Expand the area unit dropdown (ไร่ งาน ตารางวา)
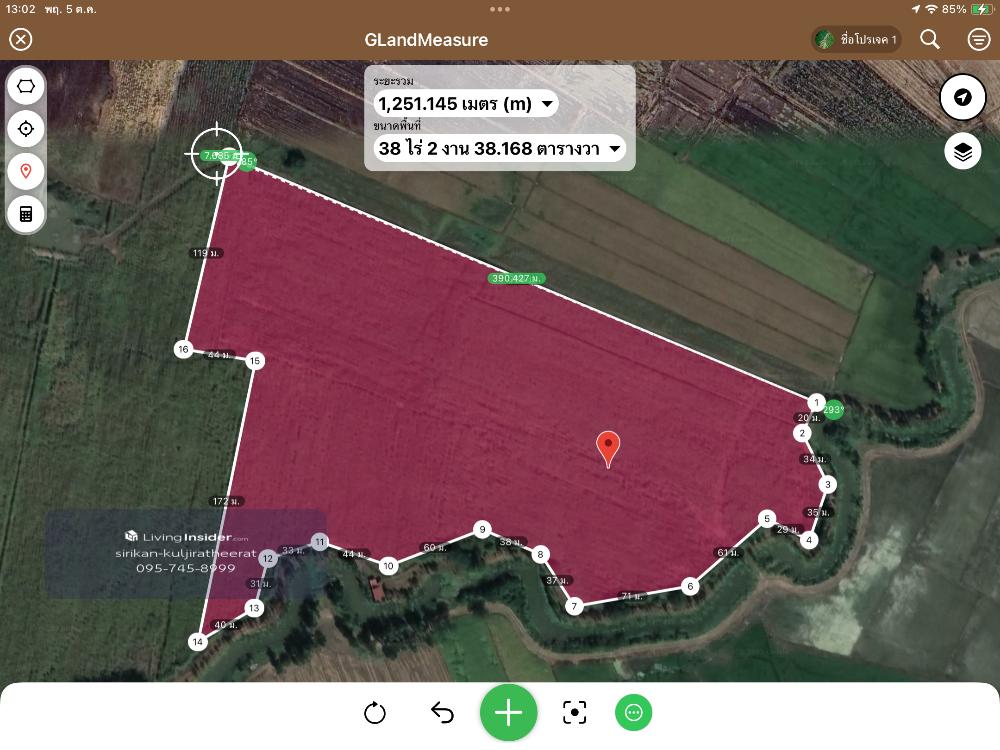 click(x=499, y=149)
